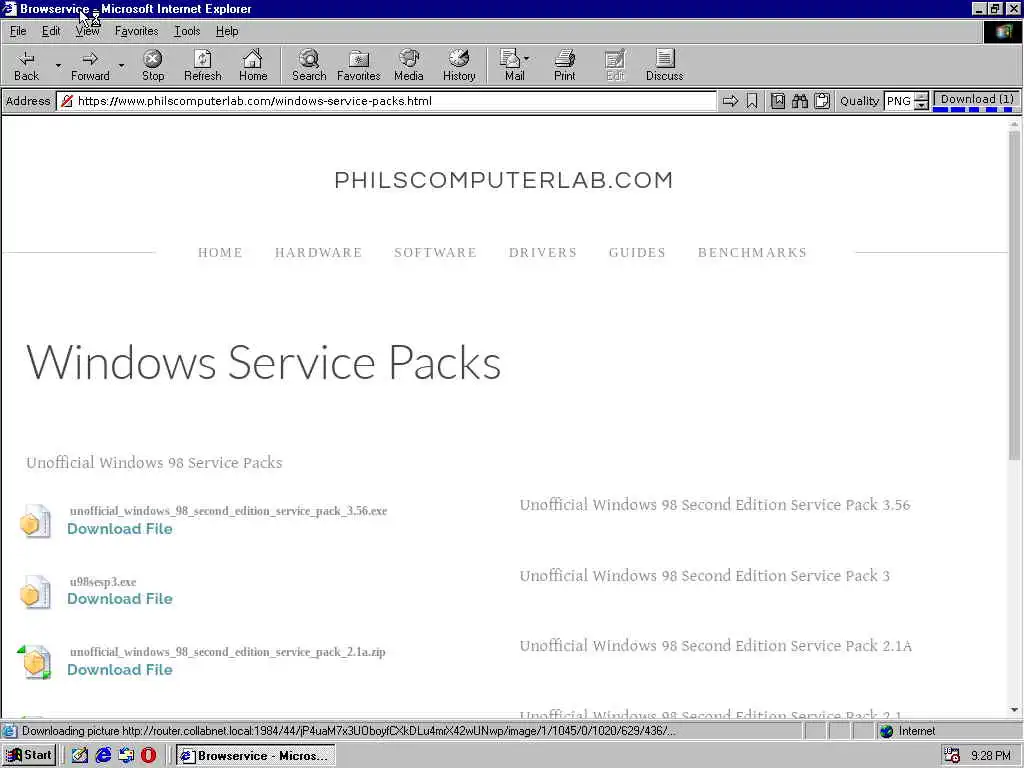Open the Windows Start menu
This screenshot has width=1024, height=768.
click(x=29, y=755)
